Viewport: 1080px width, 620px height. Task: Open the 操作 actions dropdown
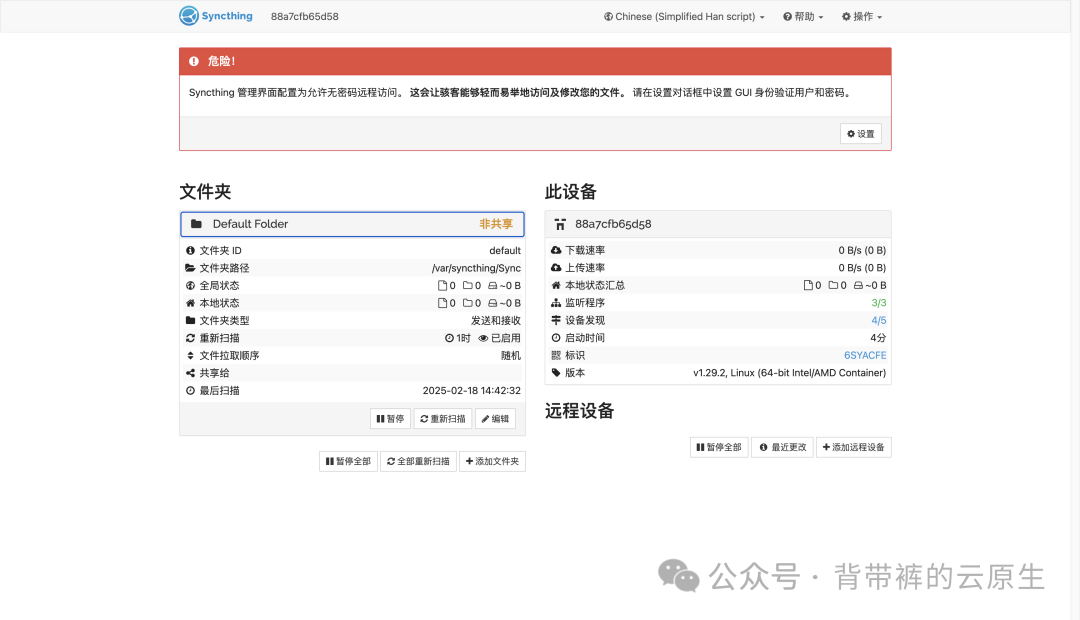[x=862, y=17]
